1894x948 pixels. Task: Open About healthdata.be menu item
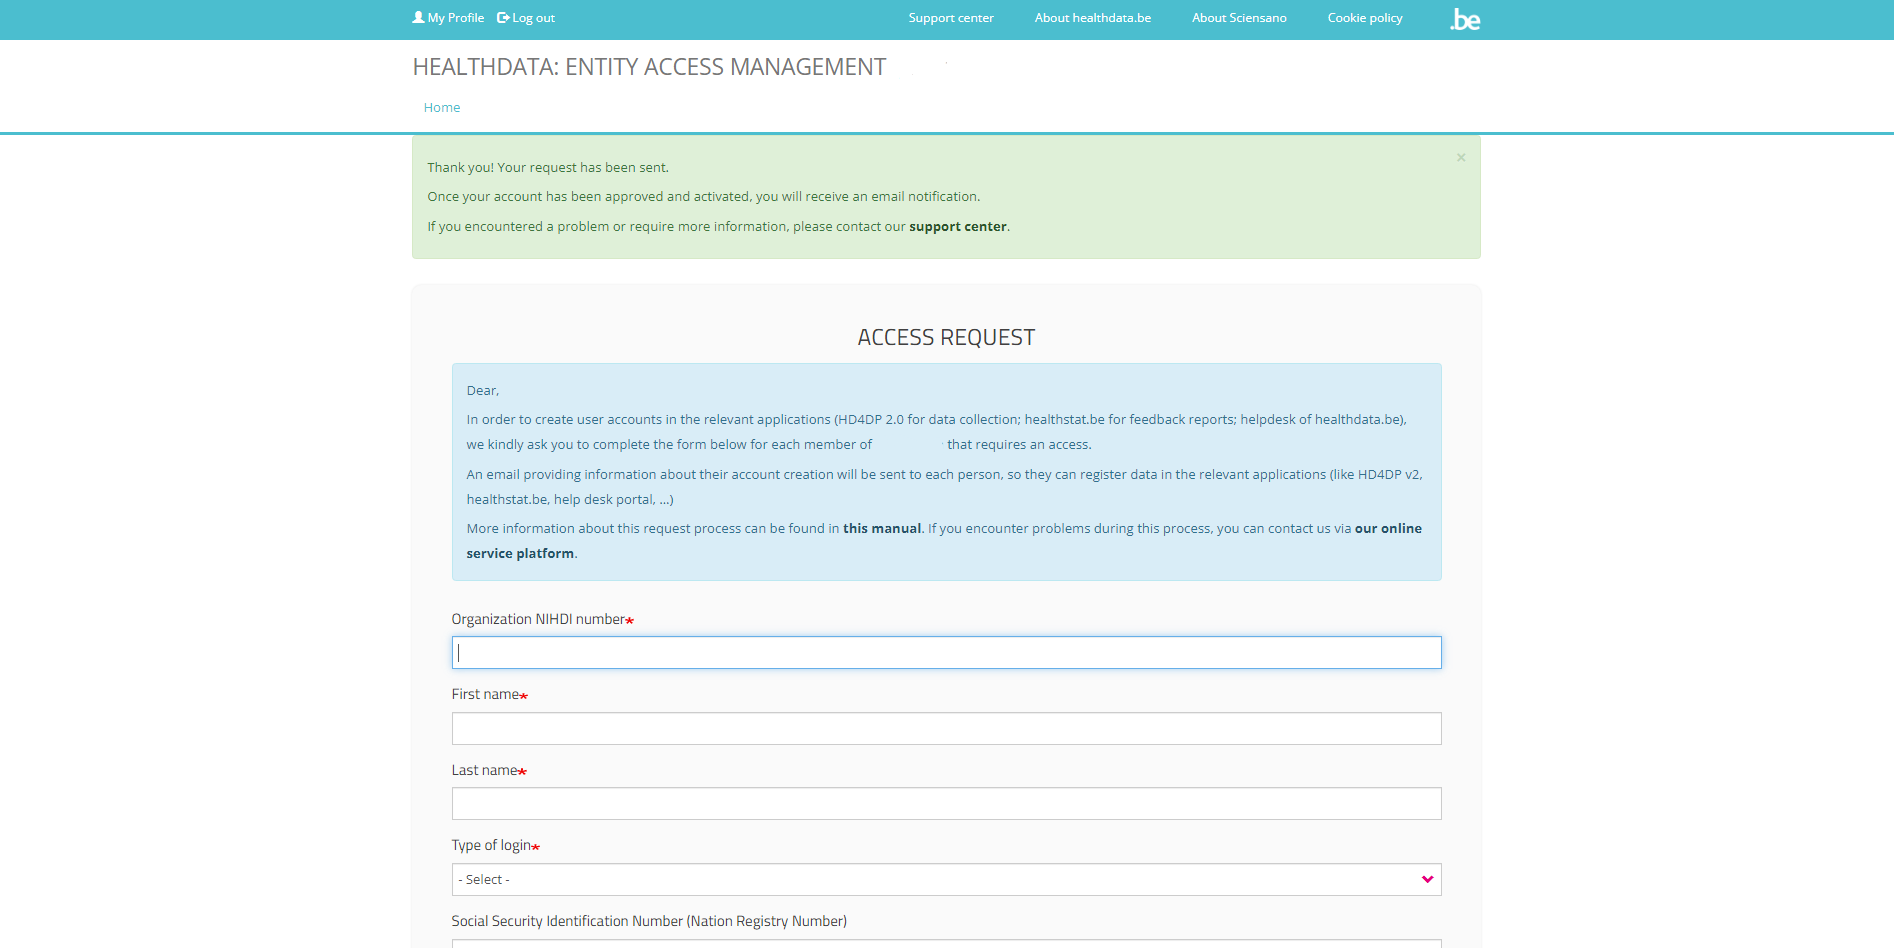coord(1092,18)
